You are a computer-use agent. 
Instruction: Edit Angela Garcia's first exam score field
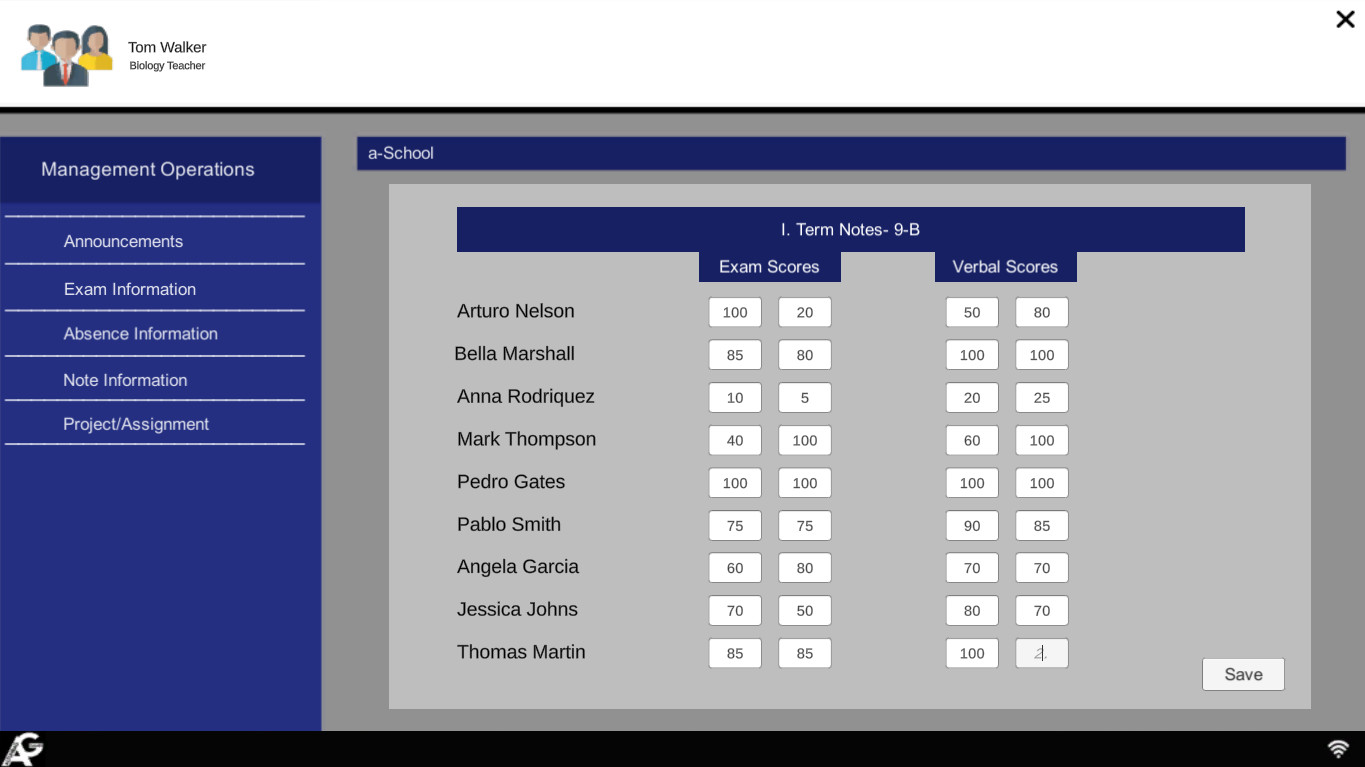pyautogui.click(x=735, y=567)
